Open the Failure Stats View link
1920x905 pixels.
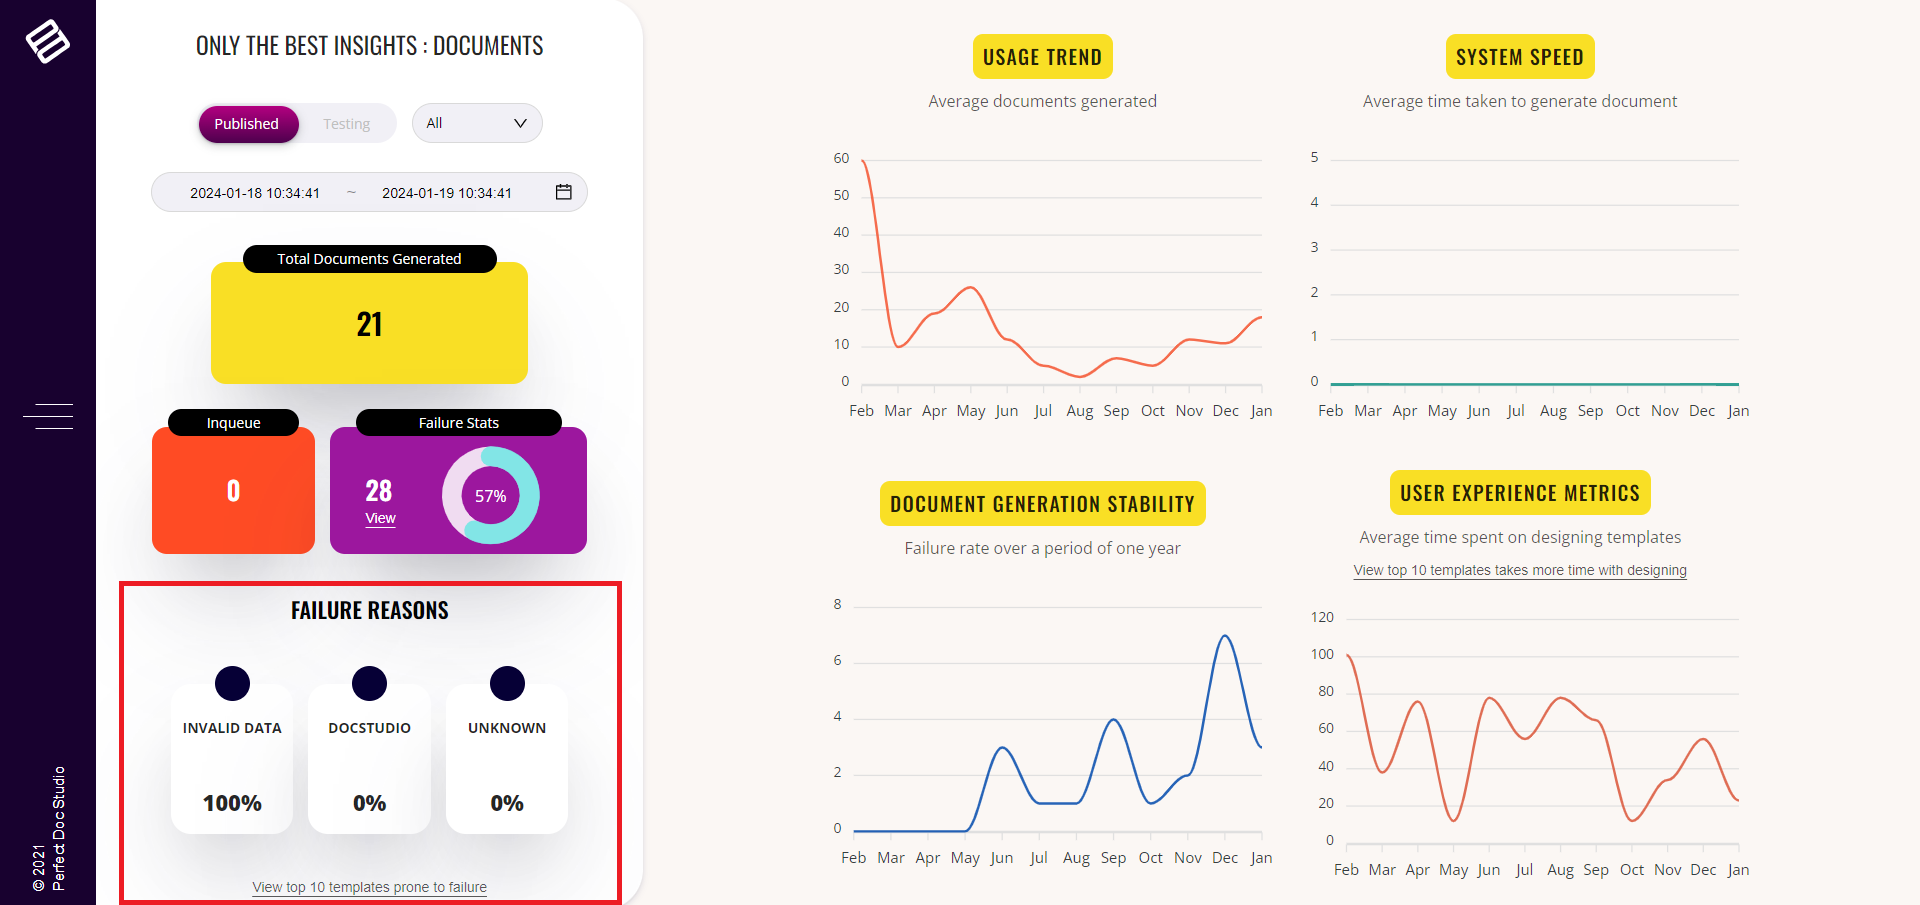coord(380,518)
